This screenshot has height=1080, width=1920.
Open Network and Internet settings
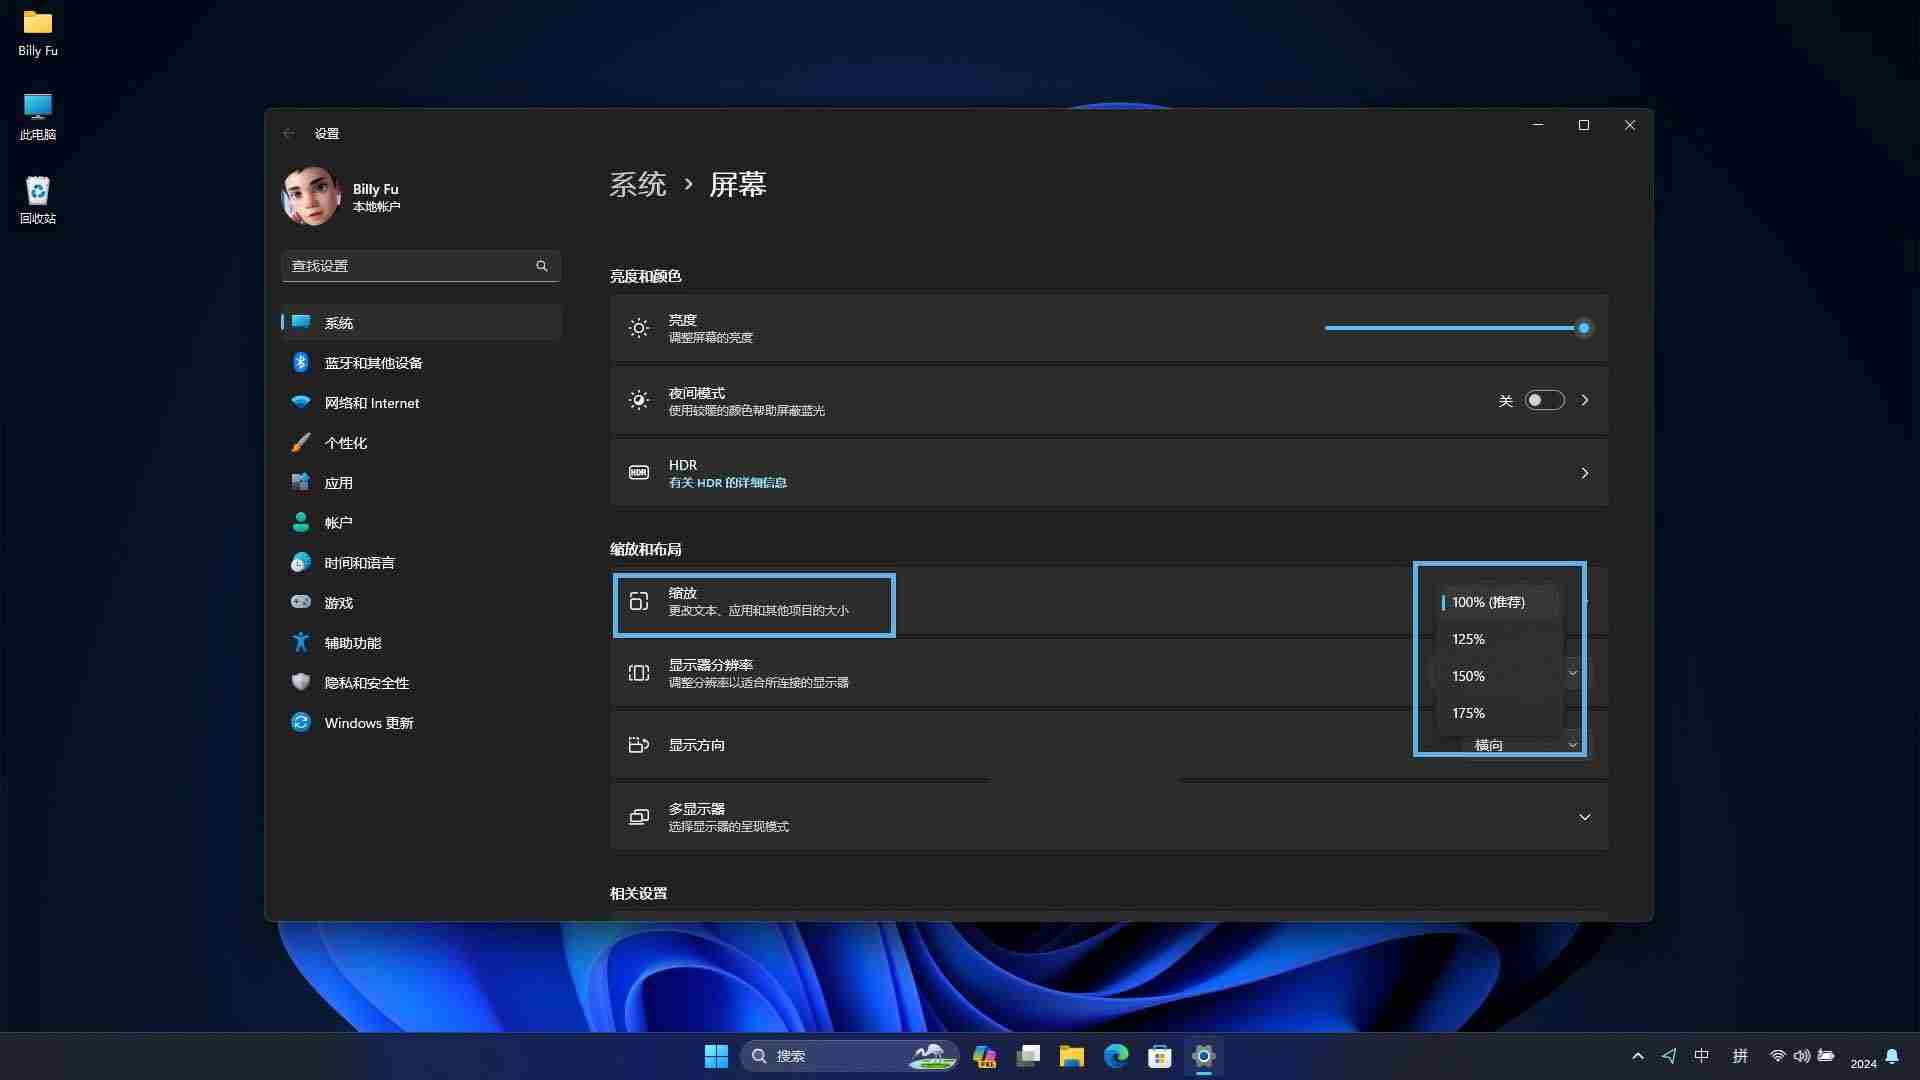pyautogui.click(x=371, y=403)
